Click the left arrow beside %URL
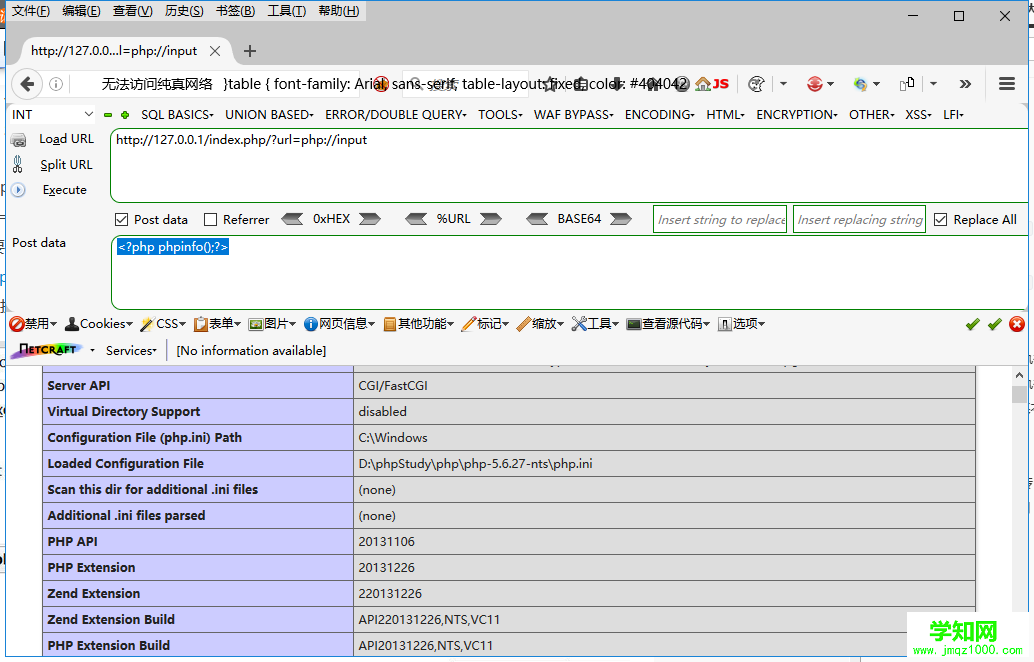Viewport: 1034px width, 662px height. pos(416,219)
